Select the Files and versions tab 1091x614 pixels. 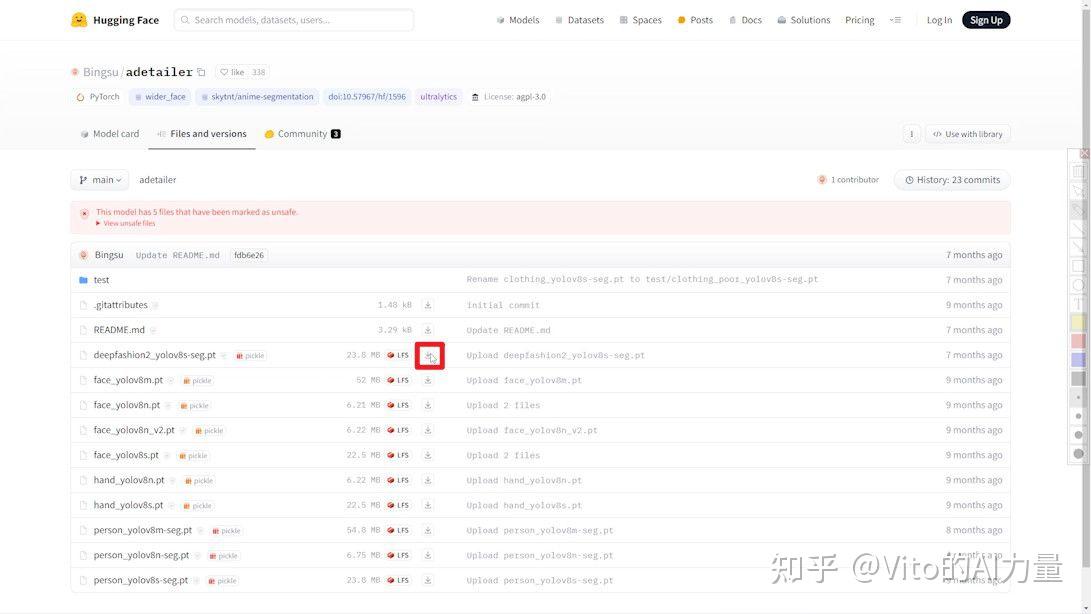point(202,134)
